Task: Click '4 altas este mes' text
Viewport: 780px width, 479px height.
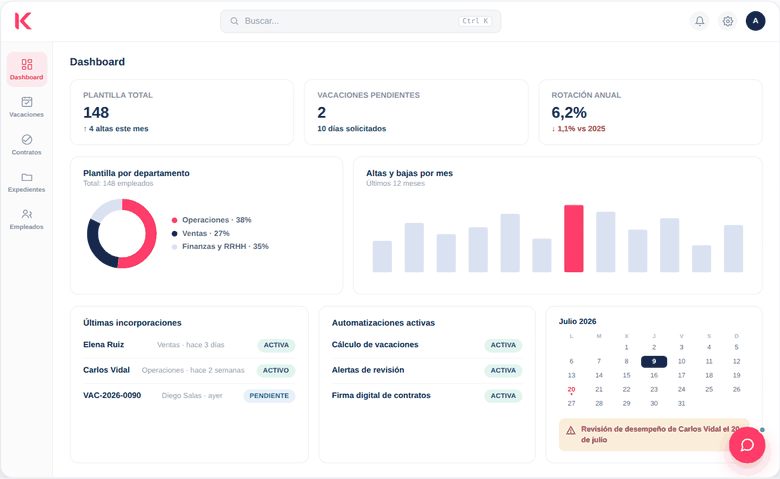Action: (118, 129)
